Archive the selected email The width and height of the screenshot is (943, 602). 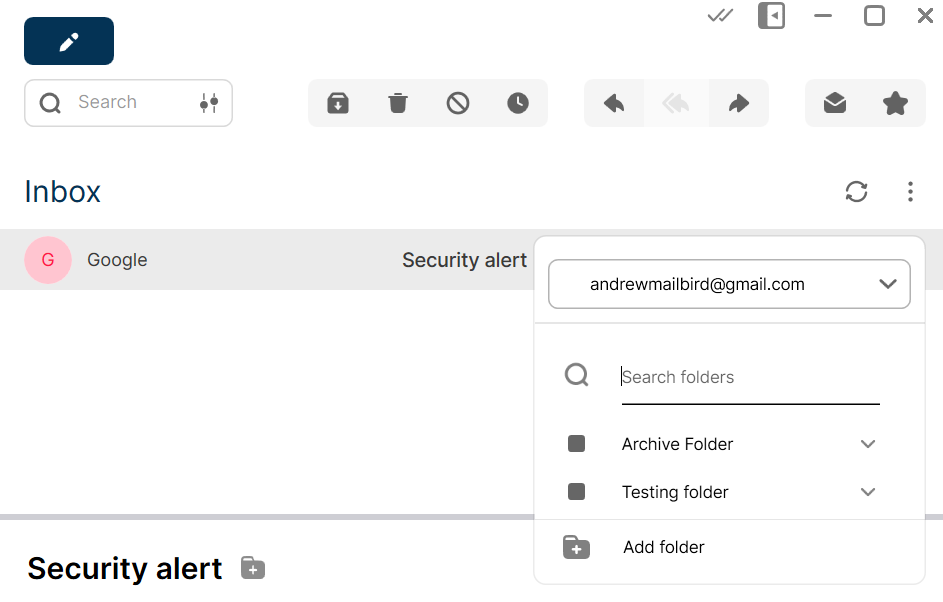[338, 103]
